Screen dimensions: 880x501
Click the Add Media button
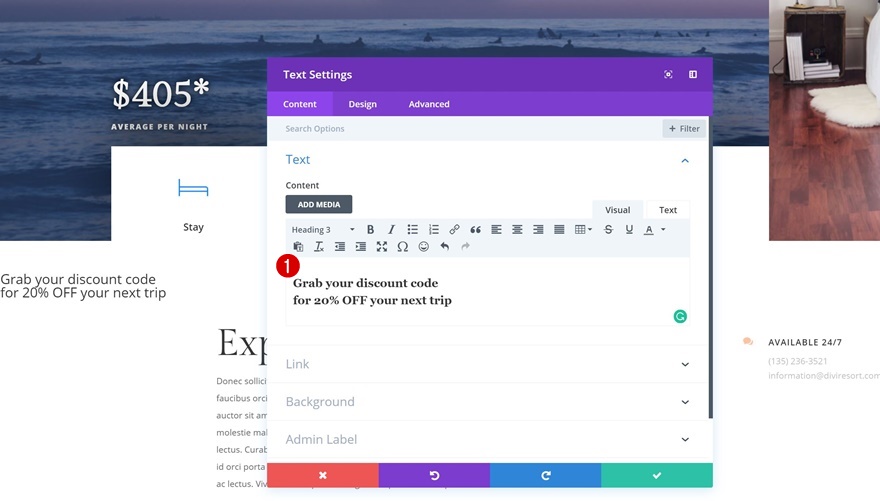(x=319, y=204)
